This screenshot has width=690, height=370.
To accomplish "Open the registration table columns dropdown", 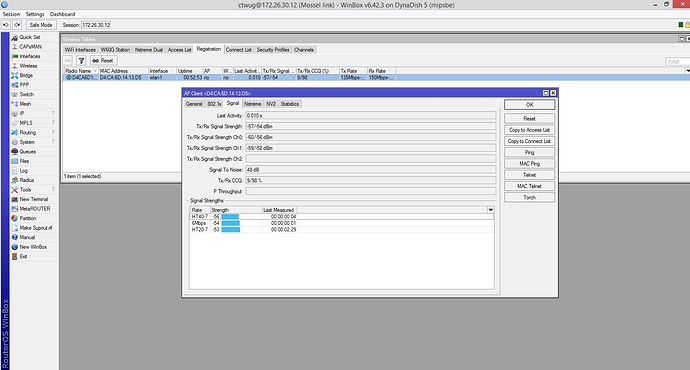I will (x=687, y=71).
